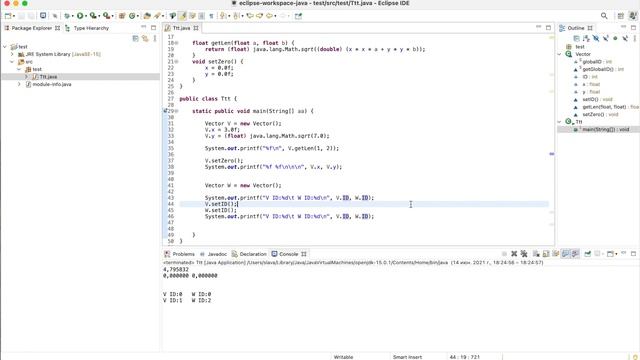Click the Next Annotation toolbar icon
This screenshot has width=640, height=360.
tap(223, 16)
